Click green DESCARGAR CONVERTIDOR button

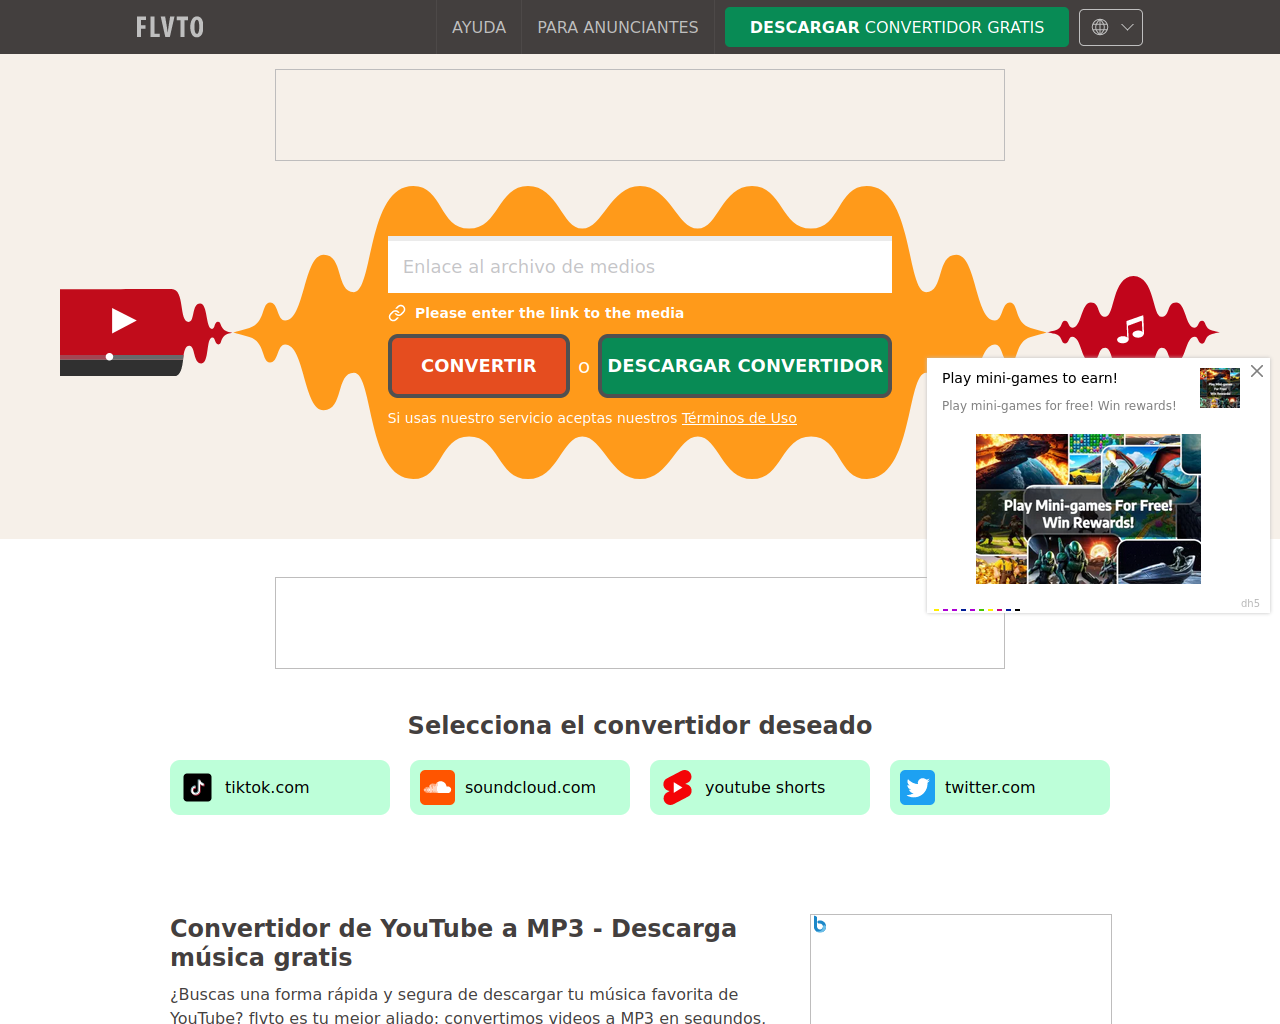[745, 366]
